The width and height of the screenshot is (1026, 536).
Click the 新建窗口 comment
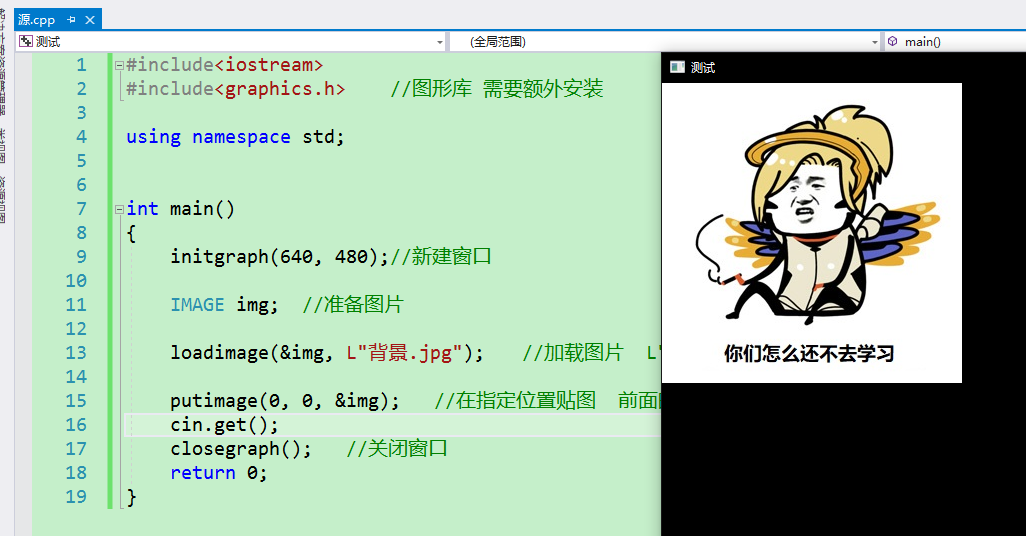point(440,257)
